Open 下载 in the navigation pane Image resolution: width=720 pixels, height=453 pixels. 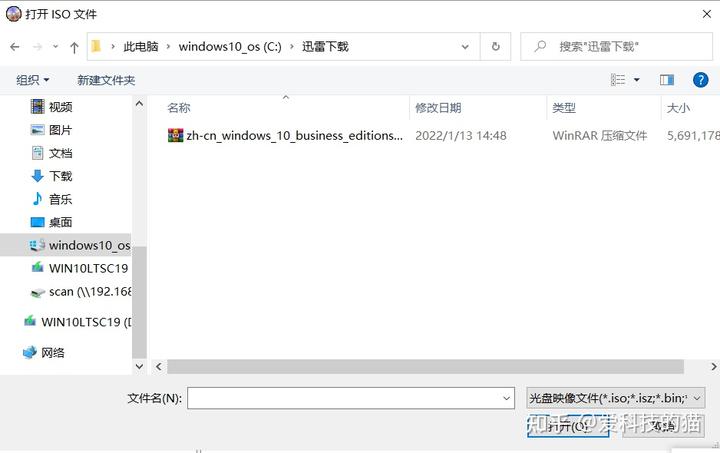click(61, 176)
